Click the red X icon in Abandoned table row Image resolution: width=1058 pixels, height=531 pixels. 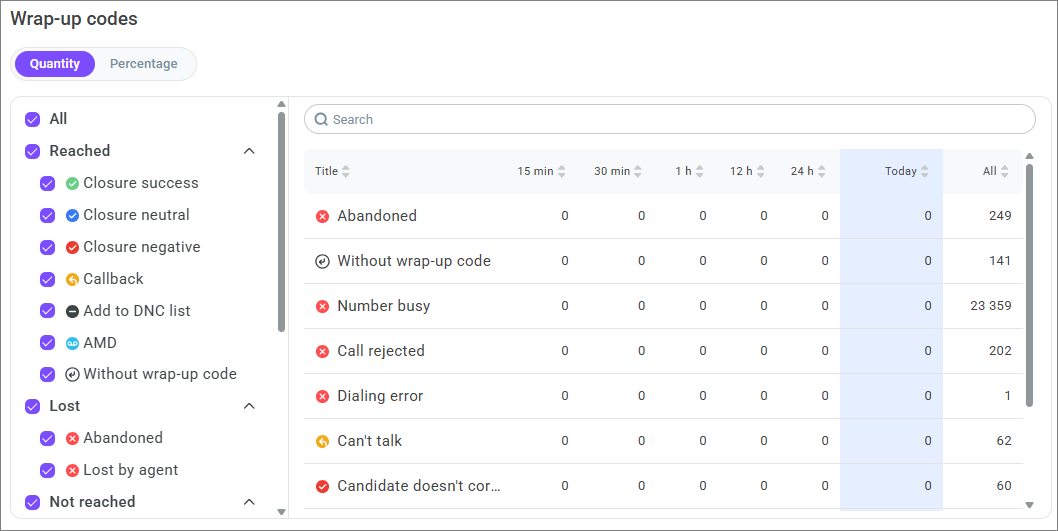coord(323,216)
